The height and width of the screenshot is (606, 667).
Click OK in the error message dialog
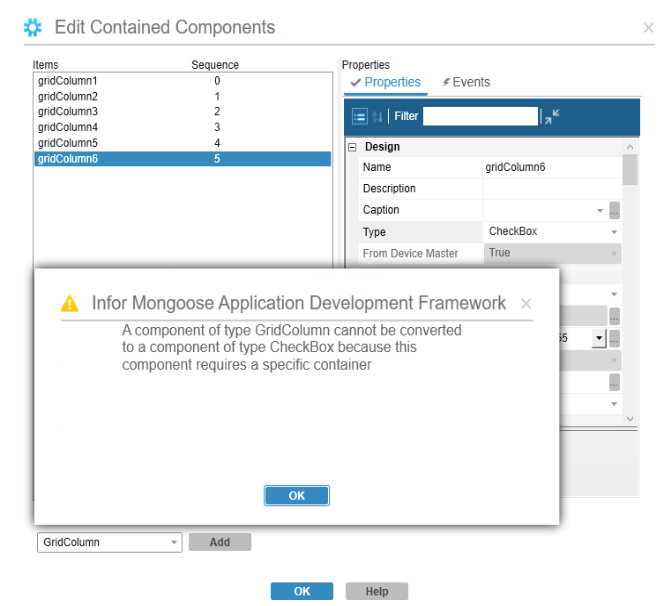coord(296,495)
